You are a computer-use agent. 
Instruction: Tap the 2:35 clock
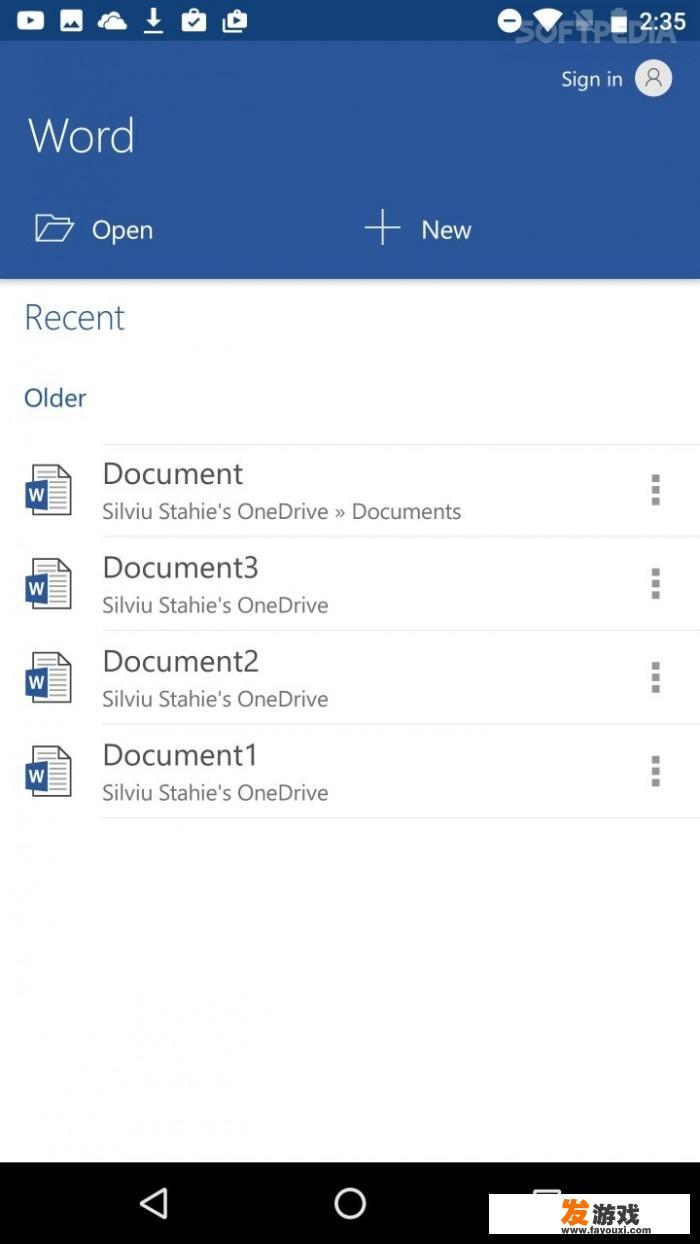(x=662, y=21)
